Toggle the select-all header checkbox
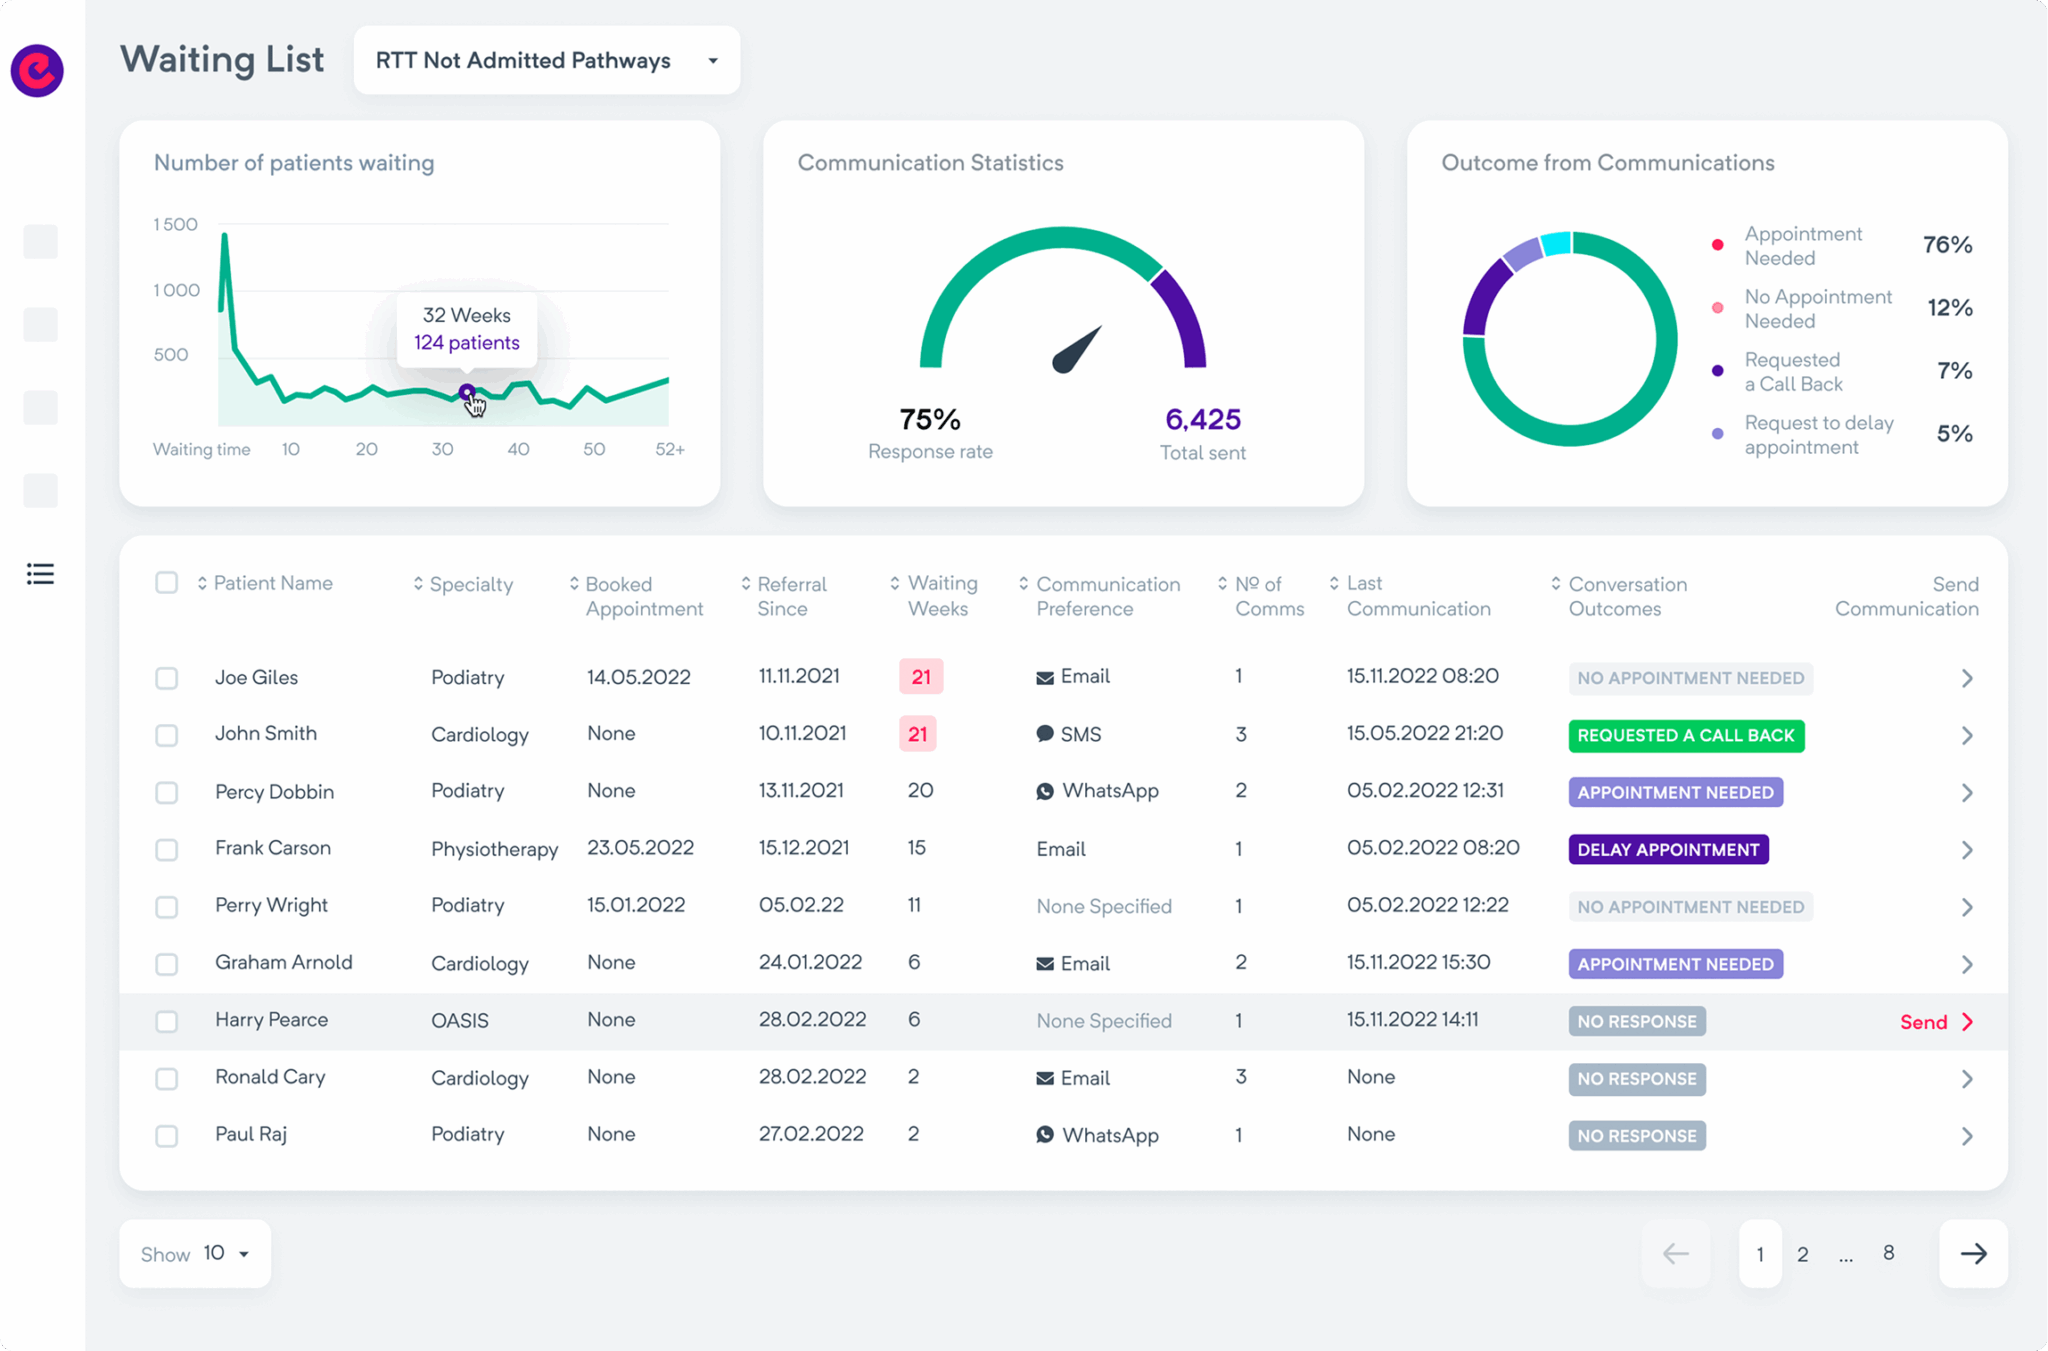Viewport: 2048px width, 1351px height. click(167, 583)
